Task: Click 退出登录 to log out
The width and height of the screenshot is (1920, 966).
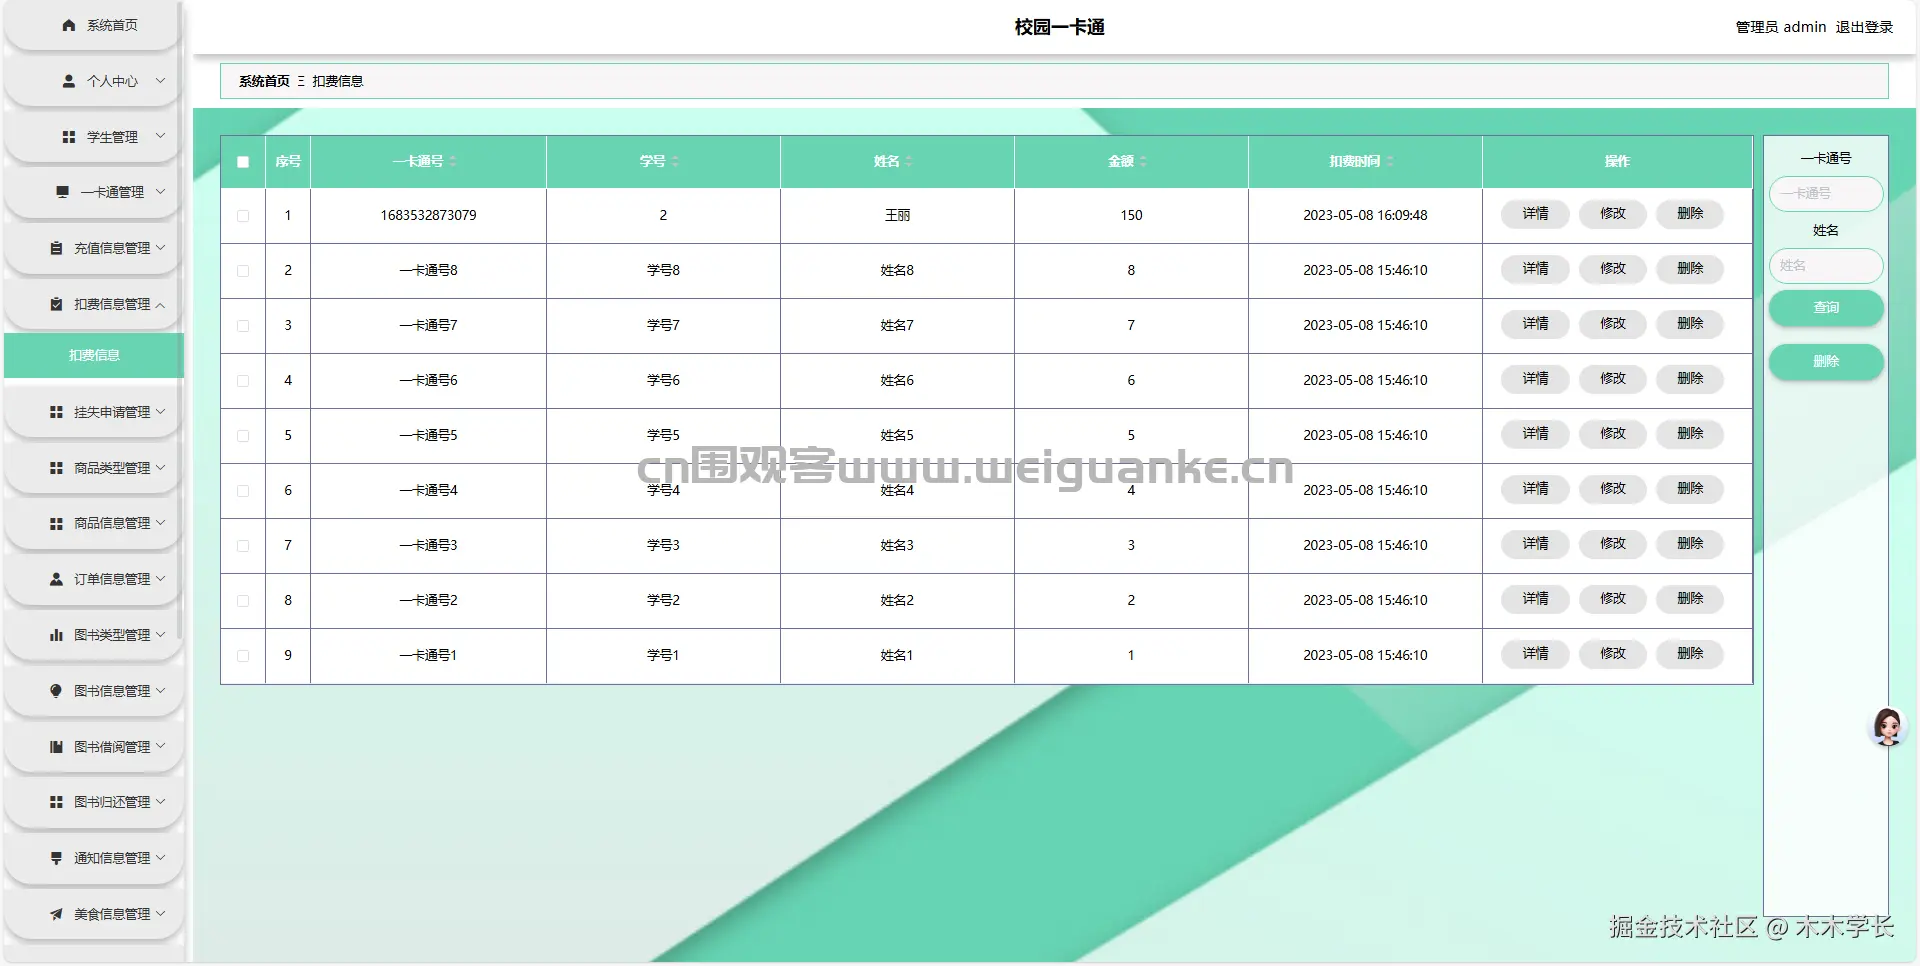Action: [1864, 27]
